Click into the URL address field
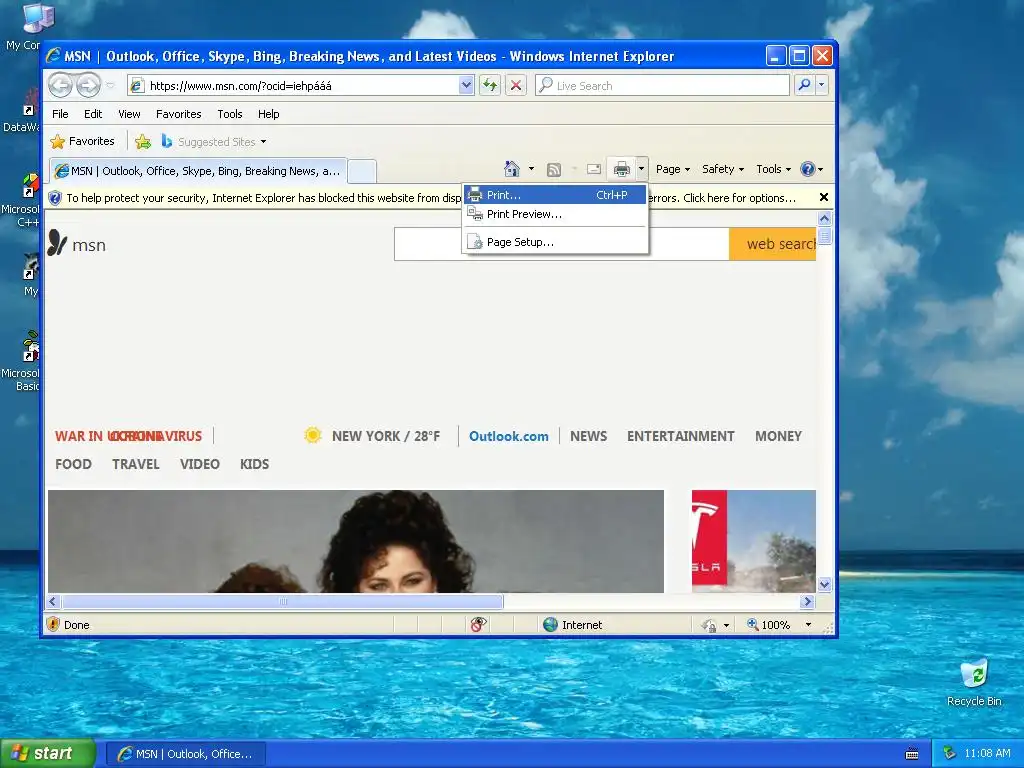 coord(294,86)
